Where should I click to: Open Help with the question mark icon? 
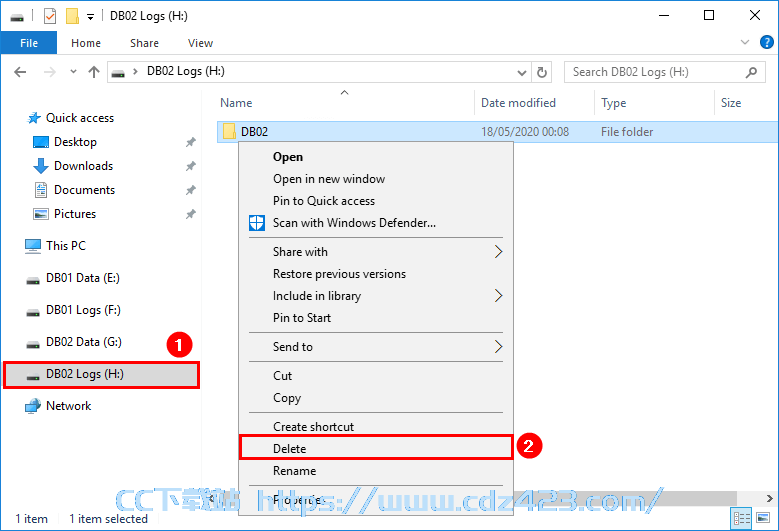tap(767, 42)
